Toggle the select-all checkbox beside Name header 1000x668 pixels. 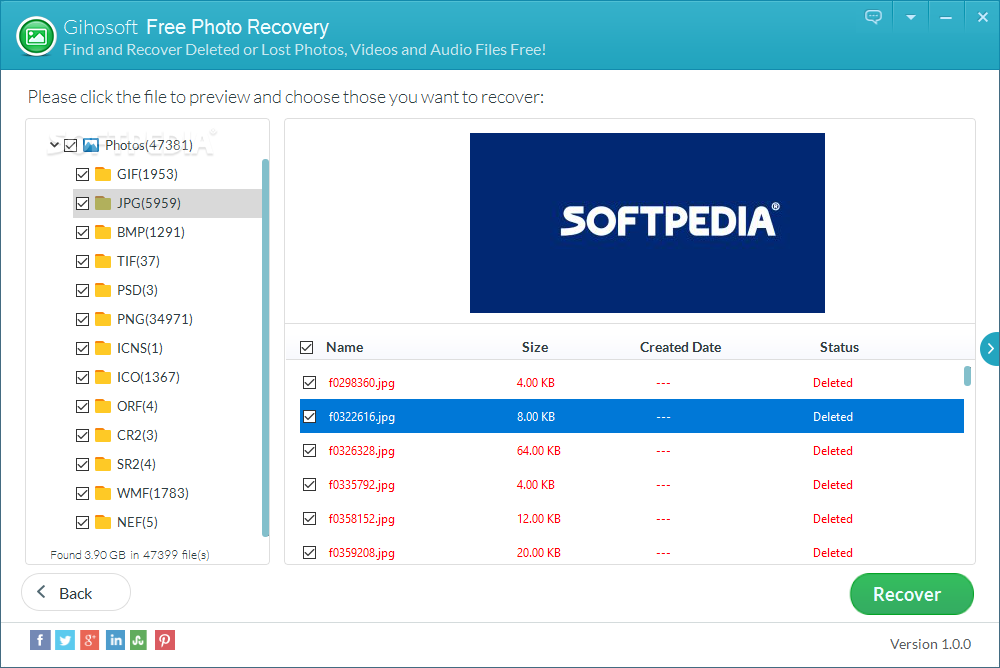tap(307, 348)
